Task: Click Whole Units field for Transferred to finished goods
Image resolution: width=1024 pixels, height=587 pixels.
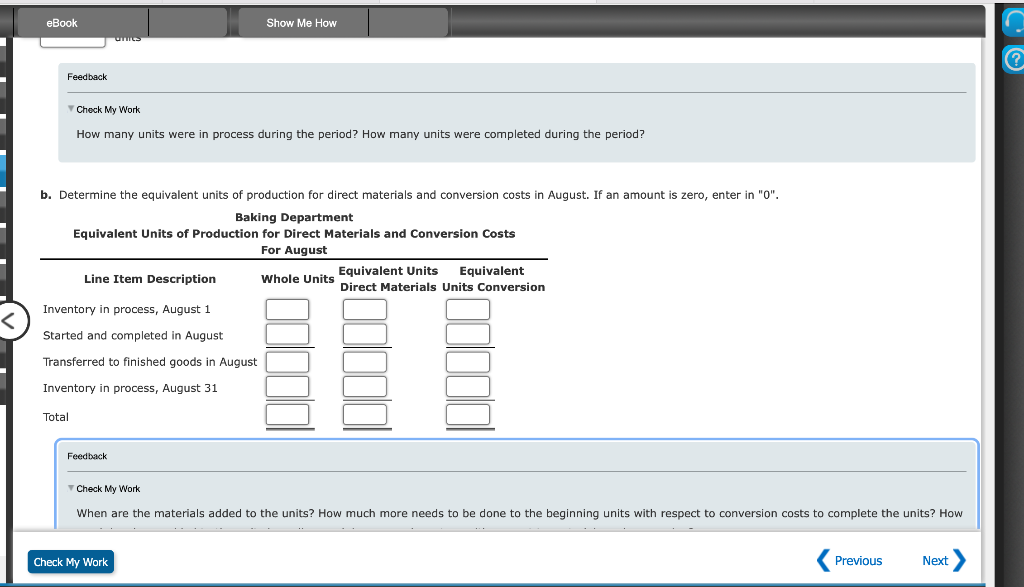Action: tap(287, 362)
